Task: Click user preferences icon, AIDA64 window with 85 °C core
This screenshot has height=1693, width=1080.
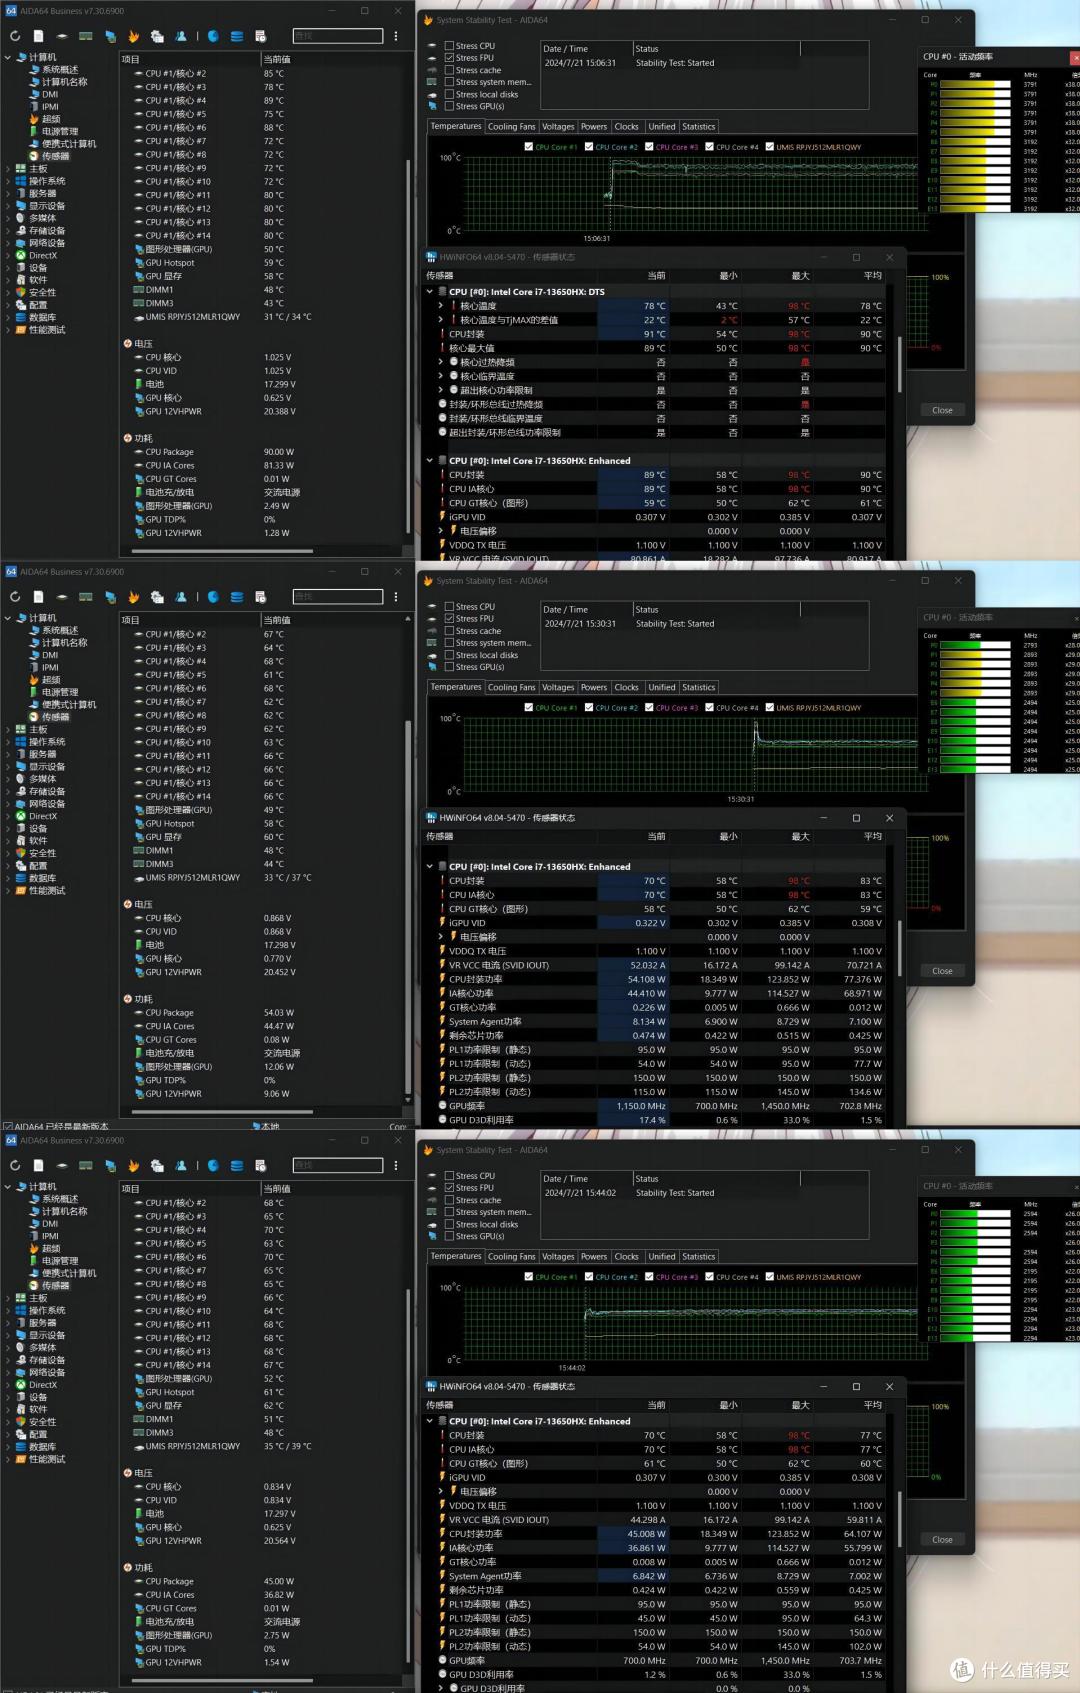Action: coord(181,36)
